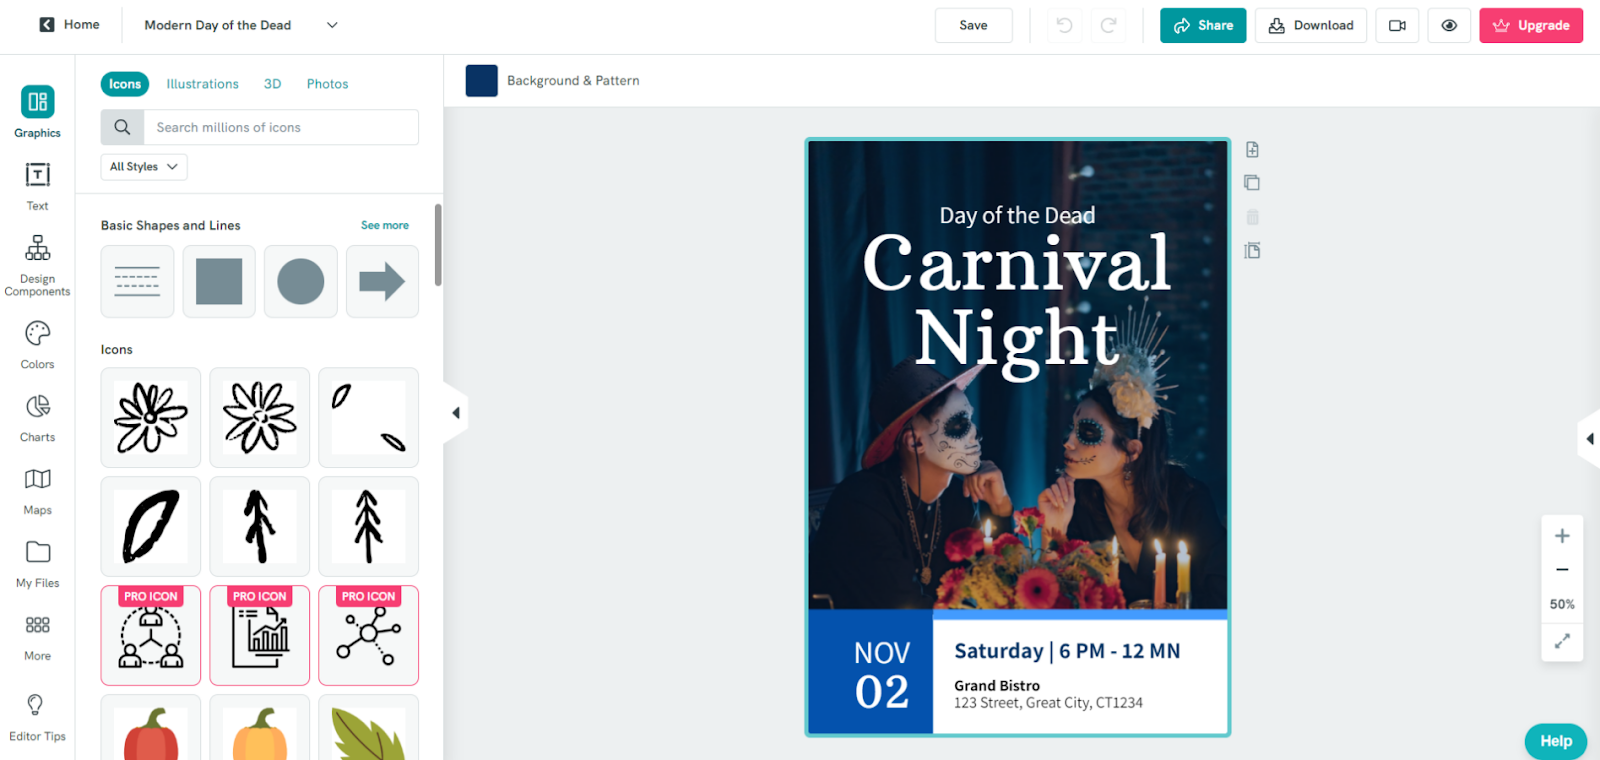This screenshot has height=760, width=1600.
Task: Open the Maps panel
Action: click(37, 491)
